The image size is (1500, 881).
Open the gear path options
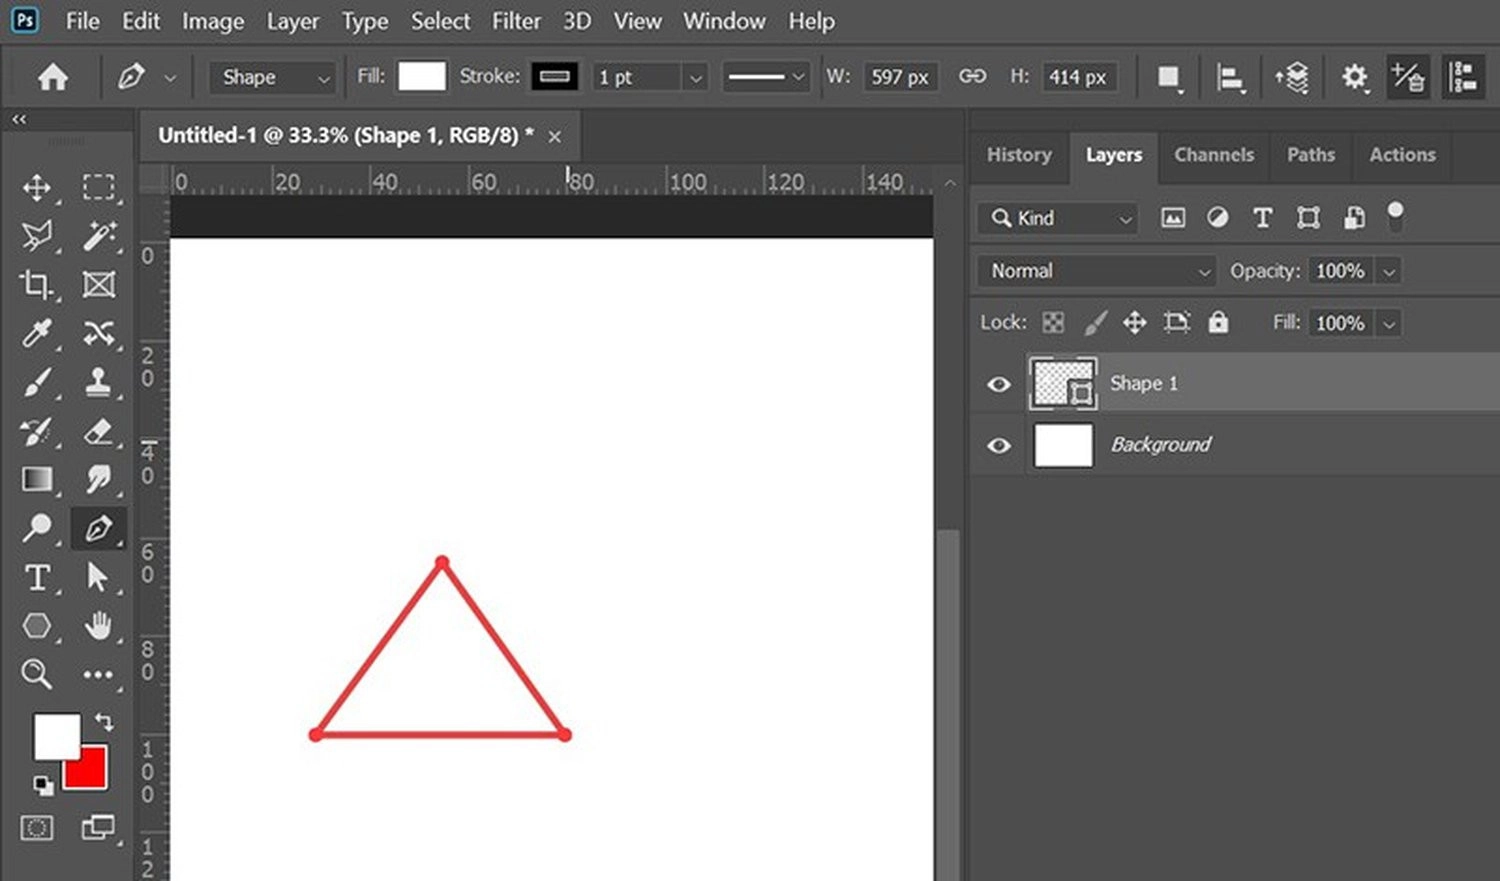coord(1354,77)
